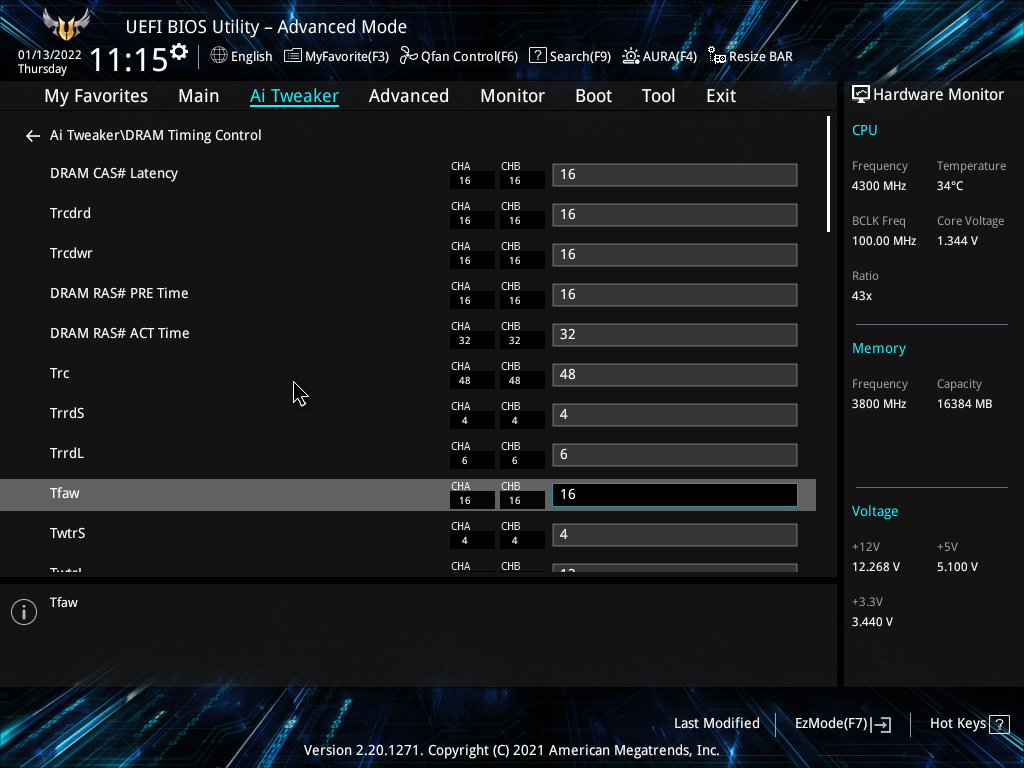Click DRAM RAS# ACT Time value field
The height and width of the screenshot is (768, 1024).
tap(675, 334)
